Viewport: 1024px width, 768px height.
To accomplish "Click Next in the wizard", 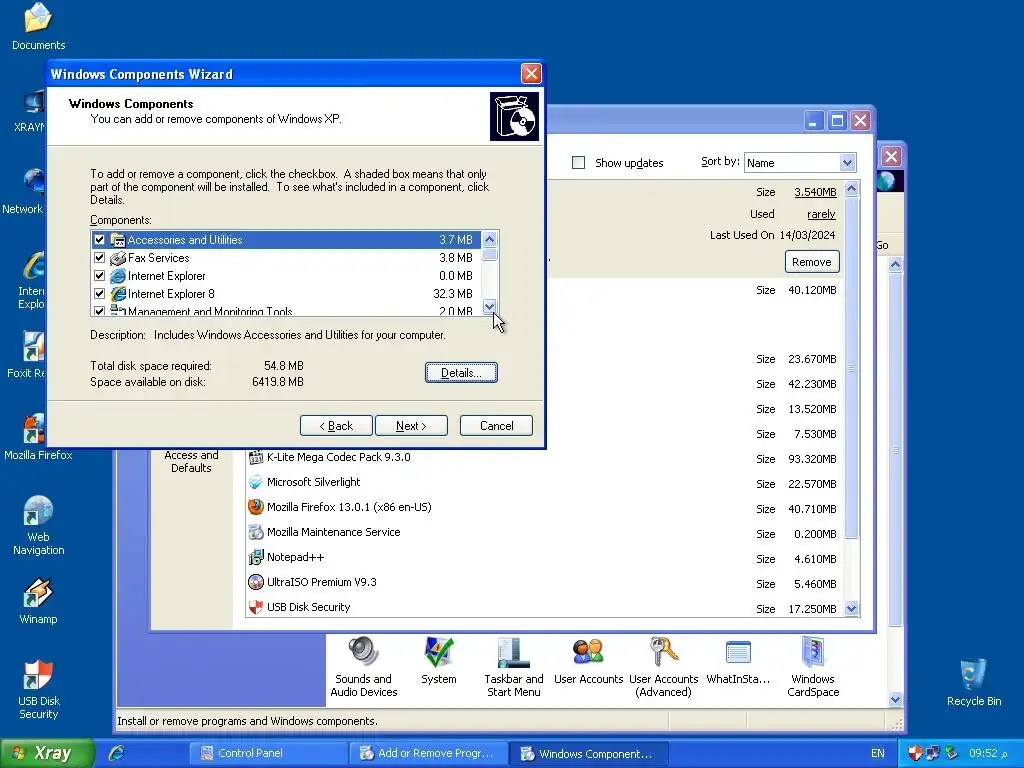I will coord(411,426).
